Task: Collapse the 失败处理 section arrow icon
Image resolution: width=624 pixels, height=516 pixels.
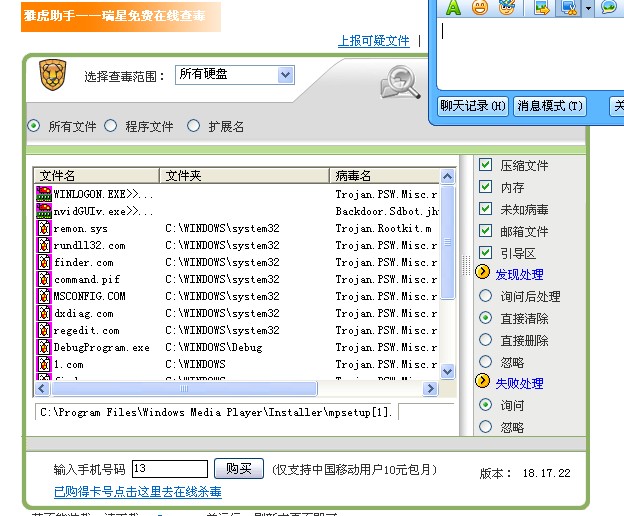Action: click(482, 381)
